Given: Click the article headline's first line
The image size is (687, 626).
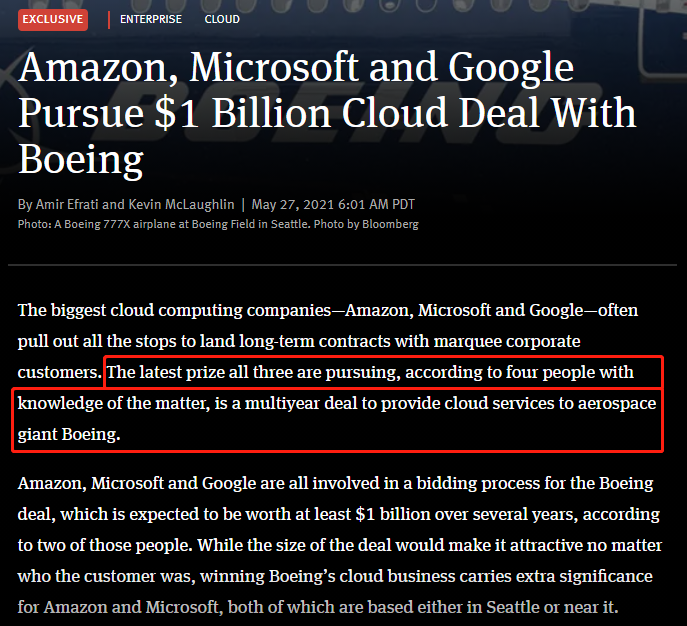Looking at the screenshot, I should coord(296,67).
